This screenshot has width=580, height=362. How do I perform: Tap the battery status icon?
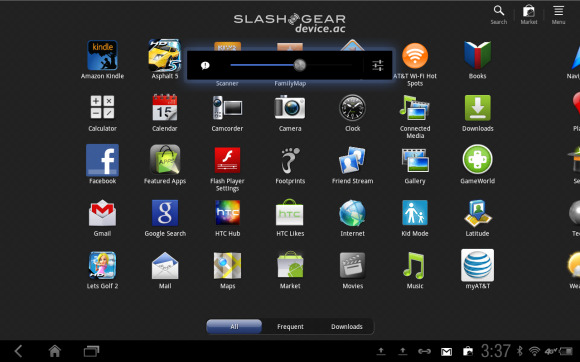(x=566, y=351)
